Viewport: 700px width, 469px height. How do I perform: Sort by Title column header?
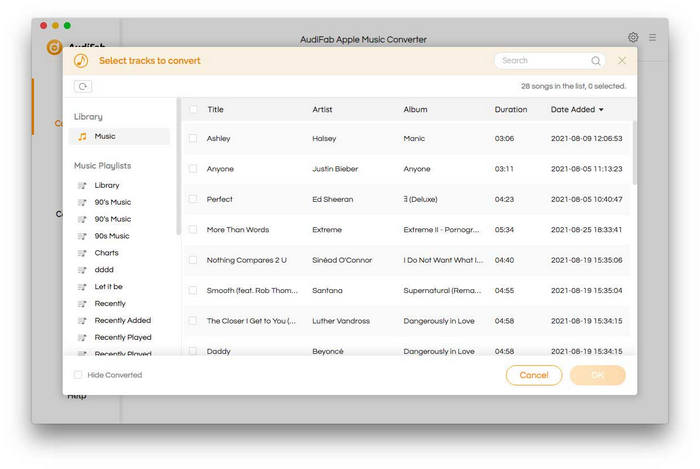[215, 109]
